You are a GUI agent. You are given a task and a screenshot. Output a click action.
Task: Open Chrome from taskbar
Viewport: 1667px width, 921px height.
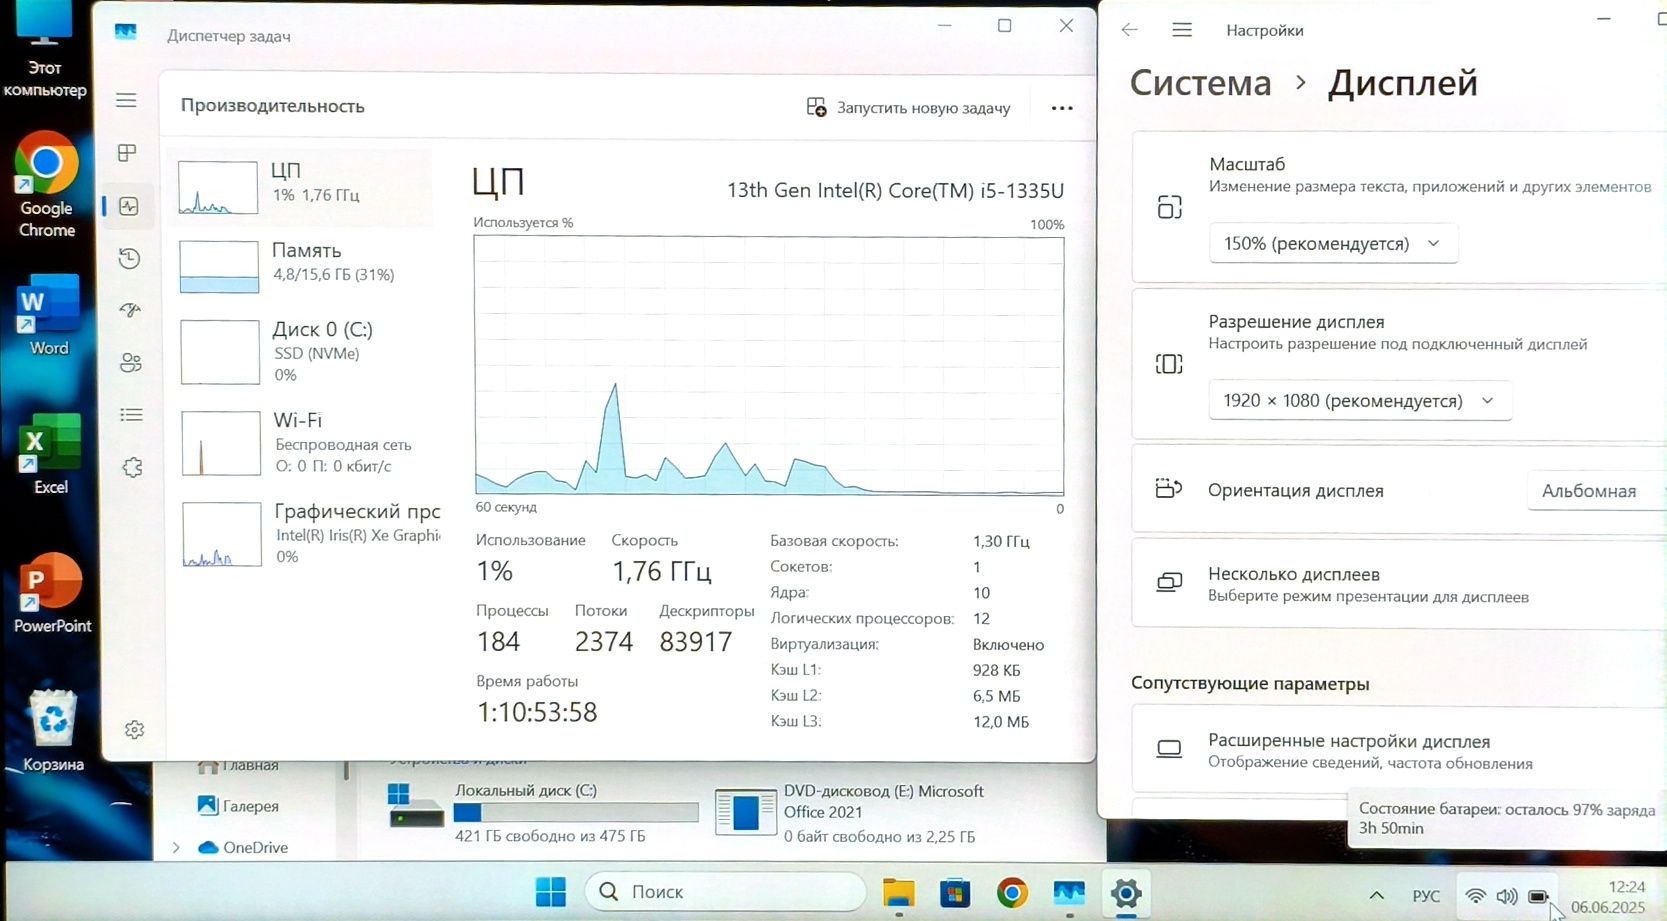(x=1012, y=892)
